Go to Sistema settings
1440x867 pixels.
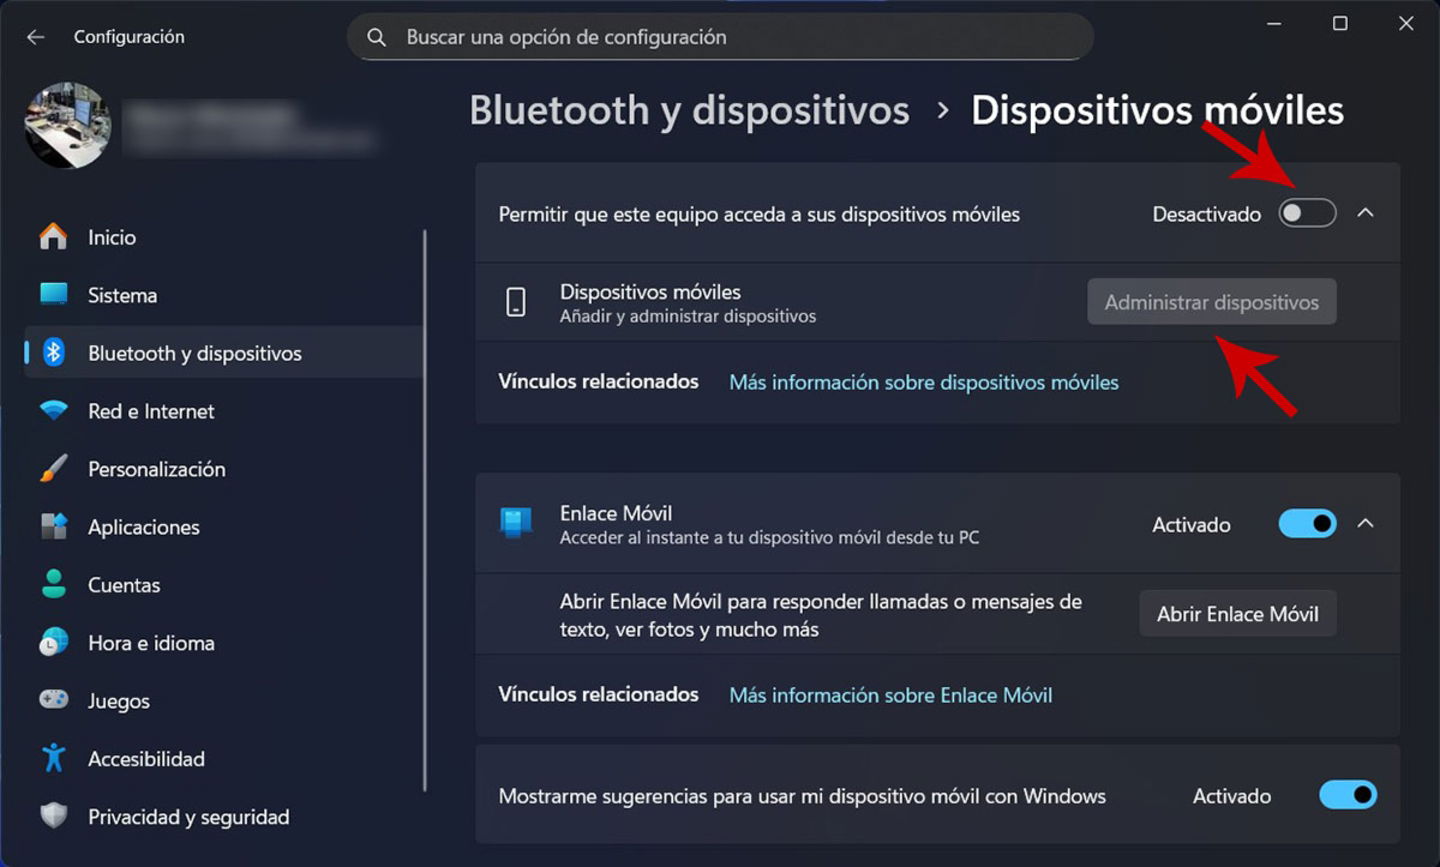click(223, 295)
